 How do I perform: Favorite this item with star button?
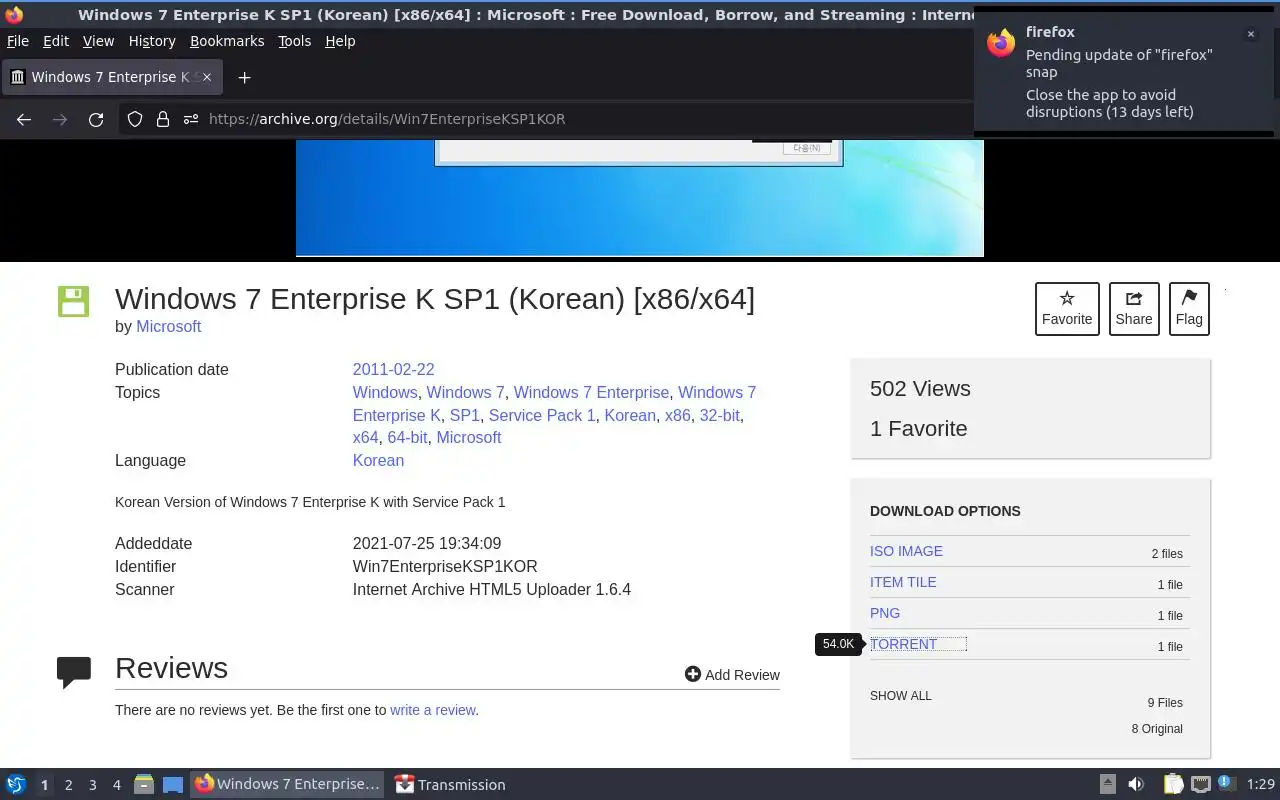coord(1067,309)
